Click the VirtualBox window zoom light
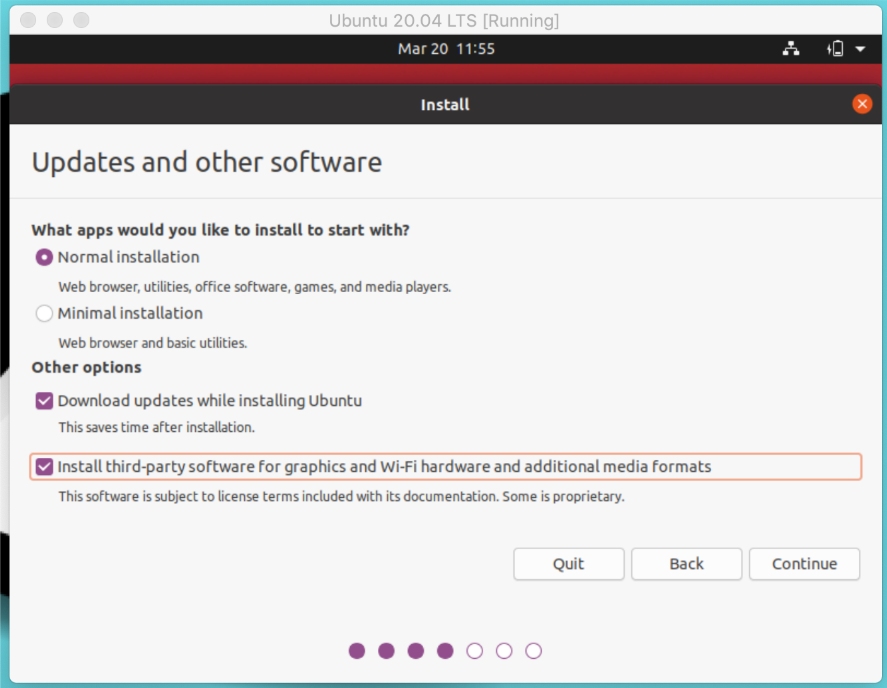 click(x=81, y=20)
